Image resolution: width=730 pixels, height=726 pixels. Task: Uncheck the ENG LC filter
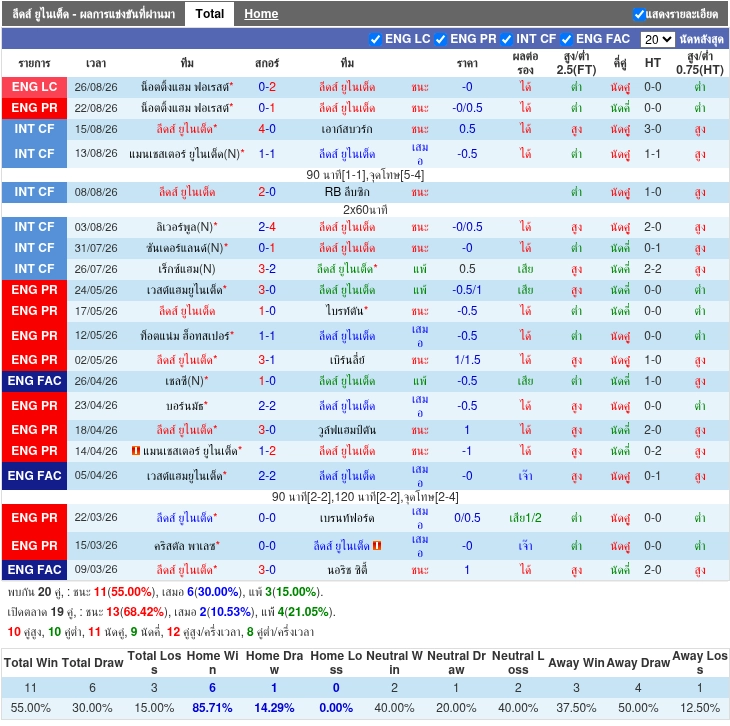[375, 40]
